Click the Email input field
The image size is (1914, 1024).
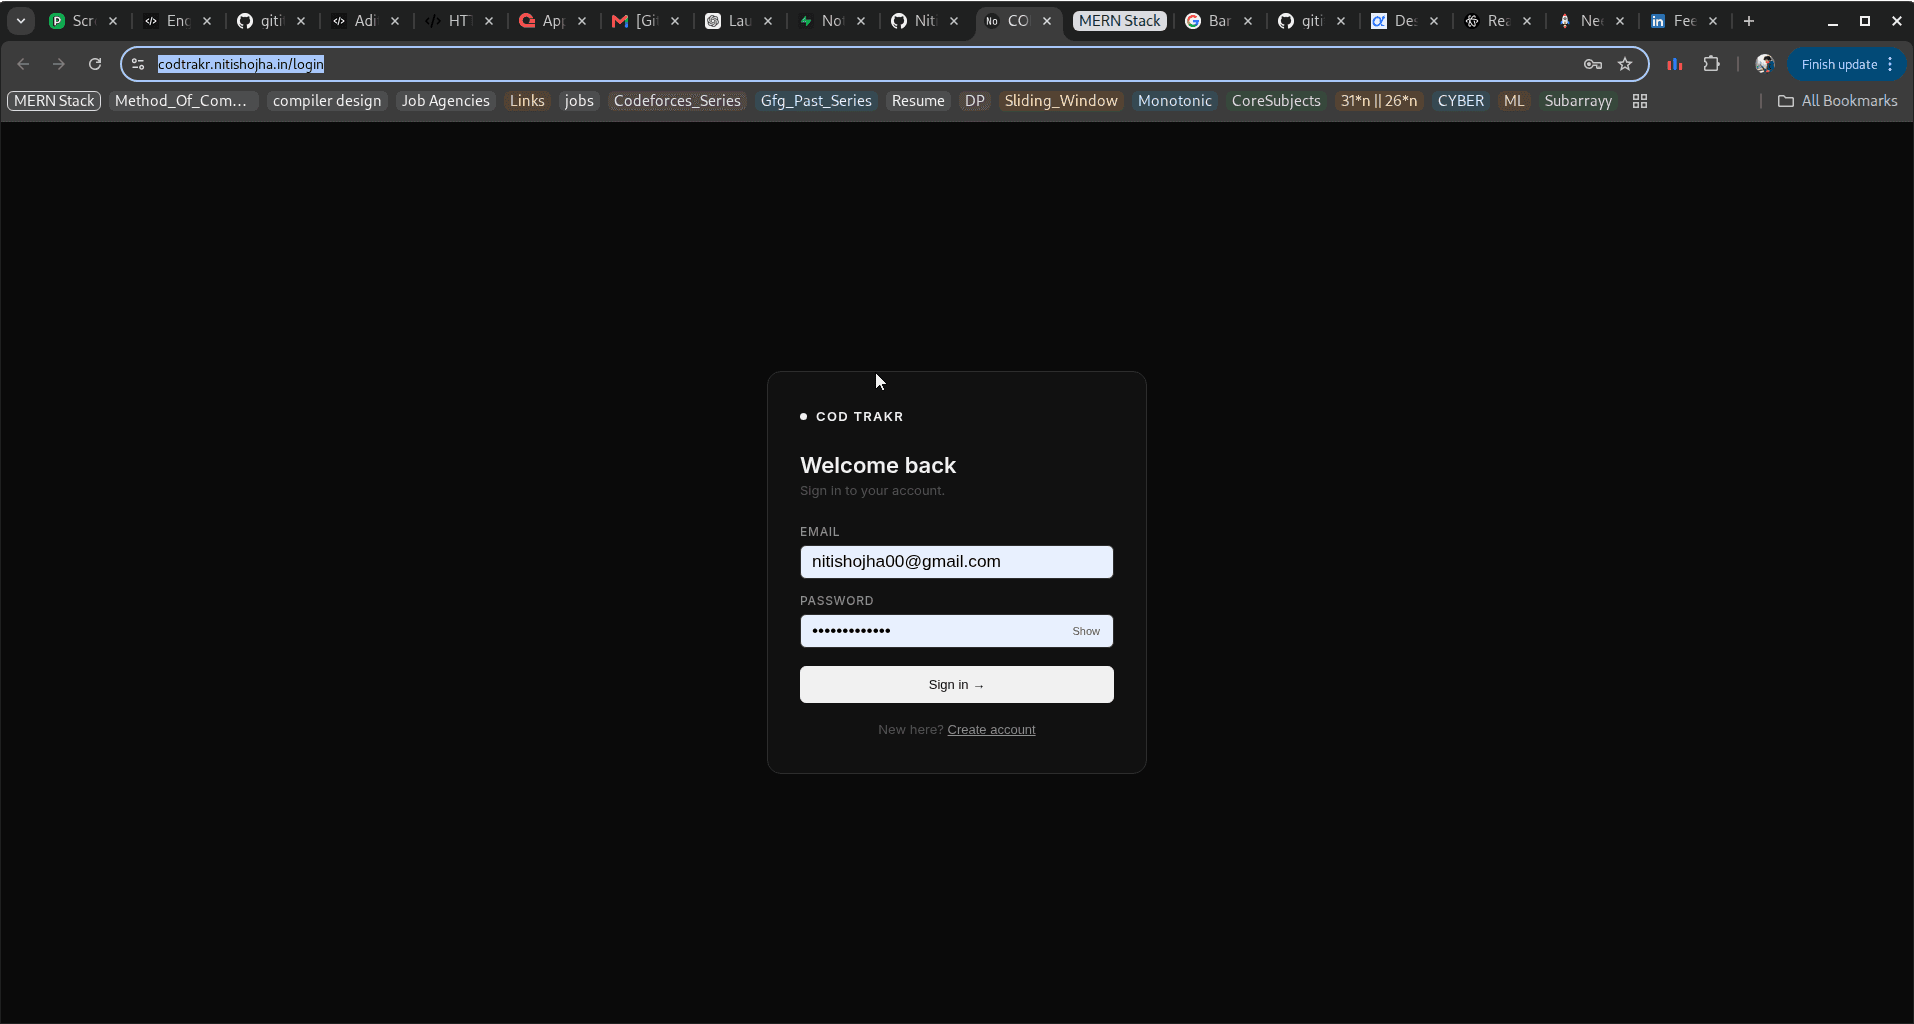(956, 562)
